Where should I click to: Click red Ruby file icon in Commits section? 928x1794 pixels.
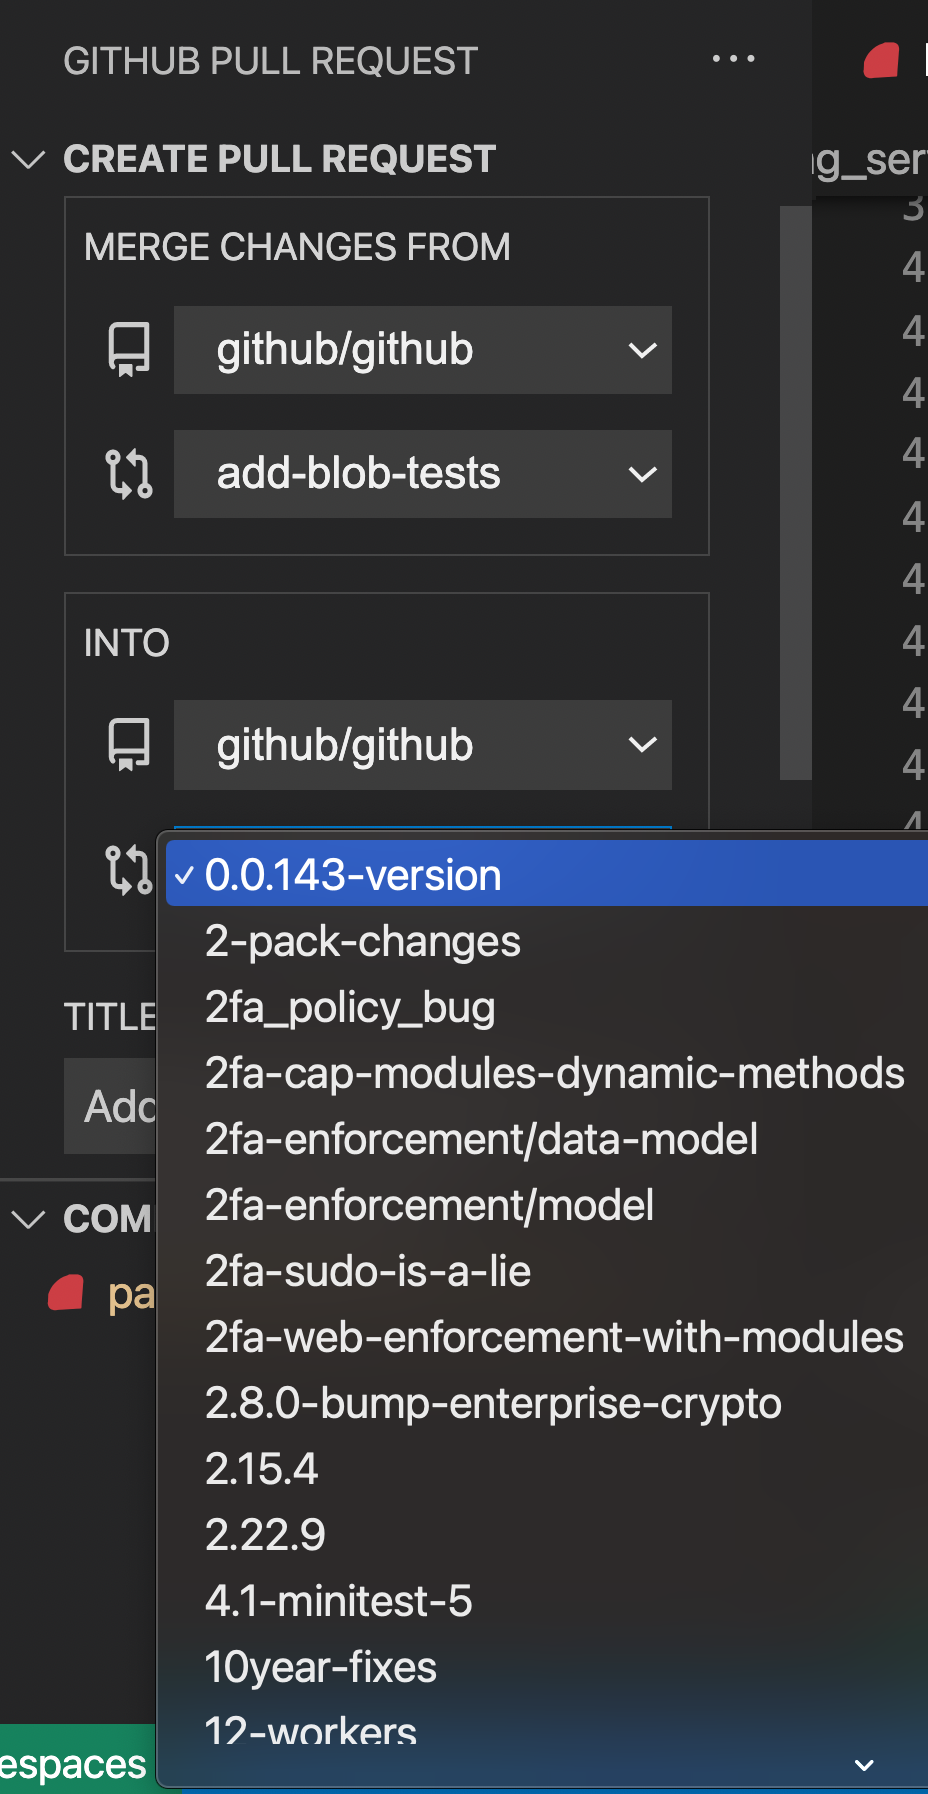click(66, 1293)
